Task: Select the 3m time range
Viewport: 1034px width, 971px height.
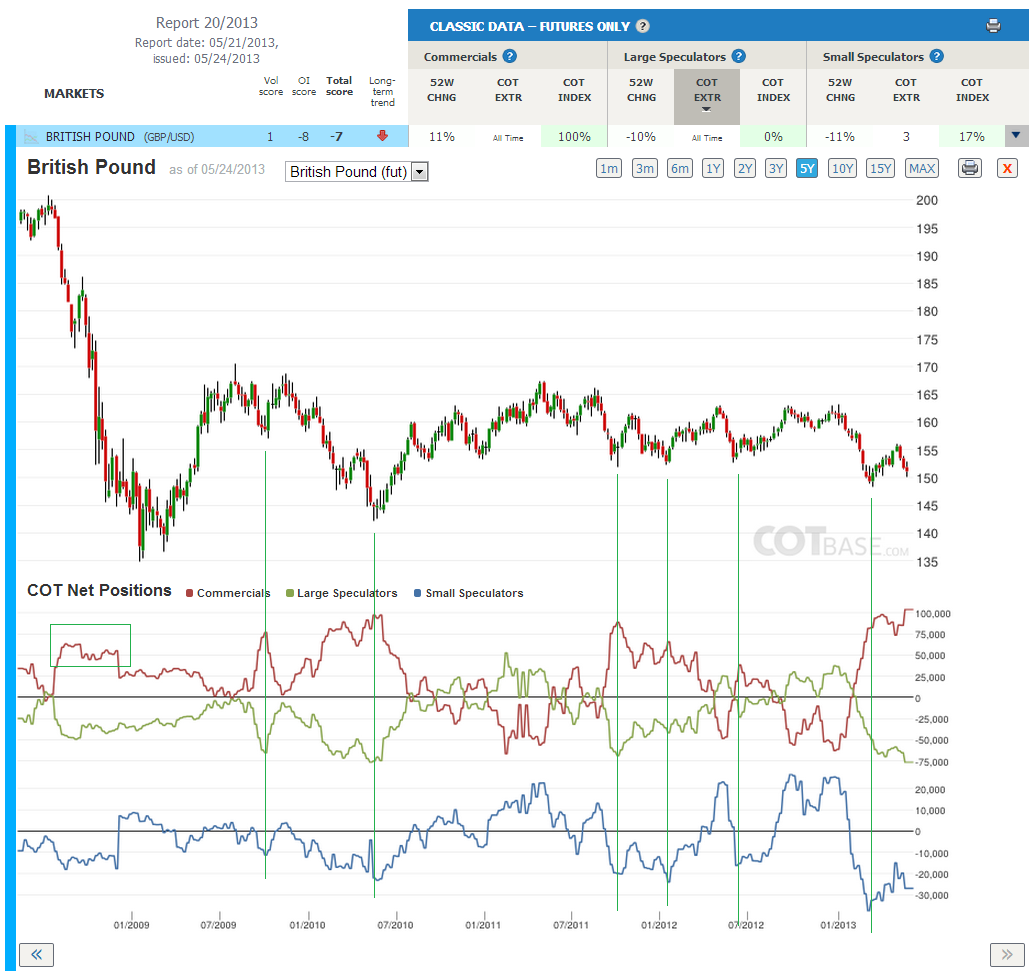Action: coord(644,168)
